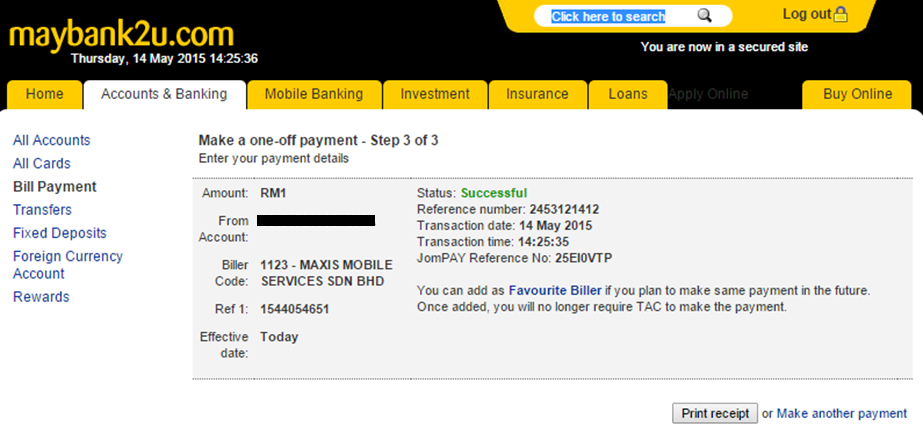Open Rewards in the sidebar
This screenshot has height=445, width=923.
click(41, 297)
